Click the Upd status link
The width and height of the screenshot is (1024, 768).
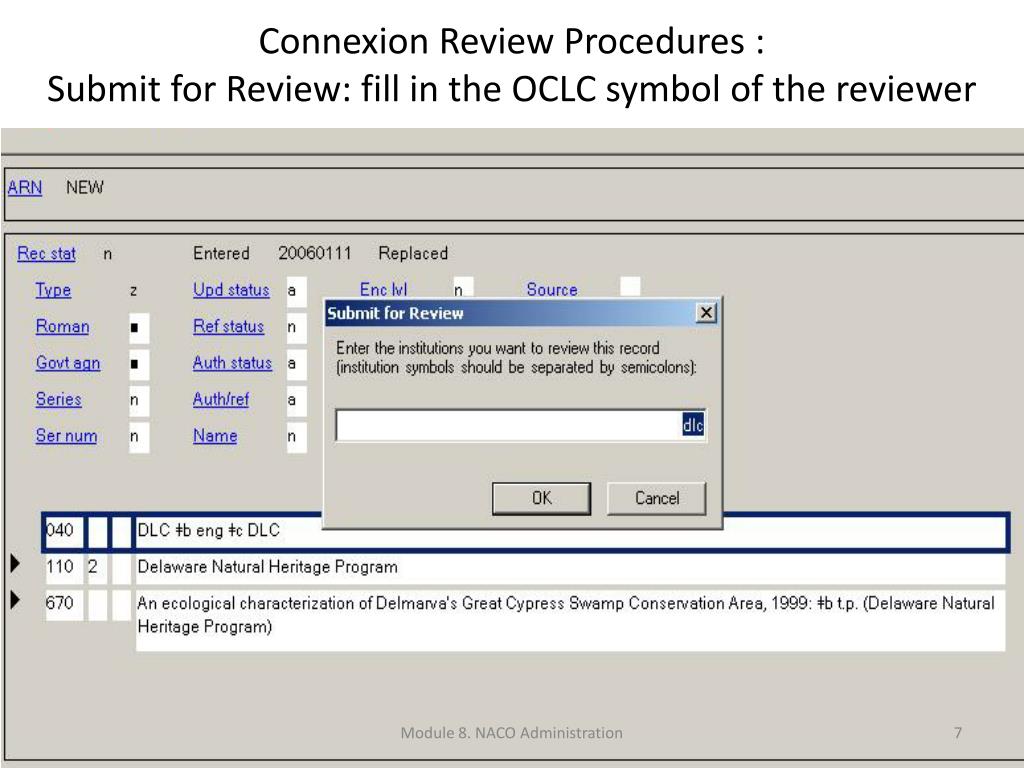coord(231,290)
